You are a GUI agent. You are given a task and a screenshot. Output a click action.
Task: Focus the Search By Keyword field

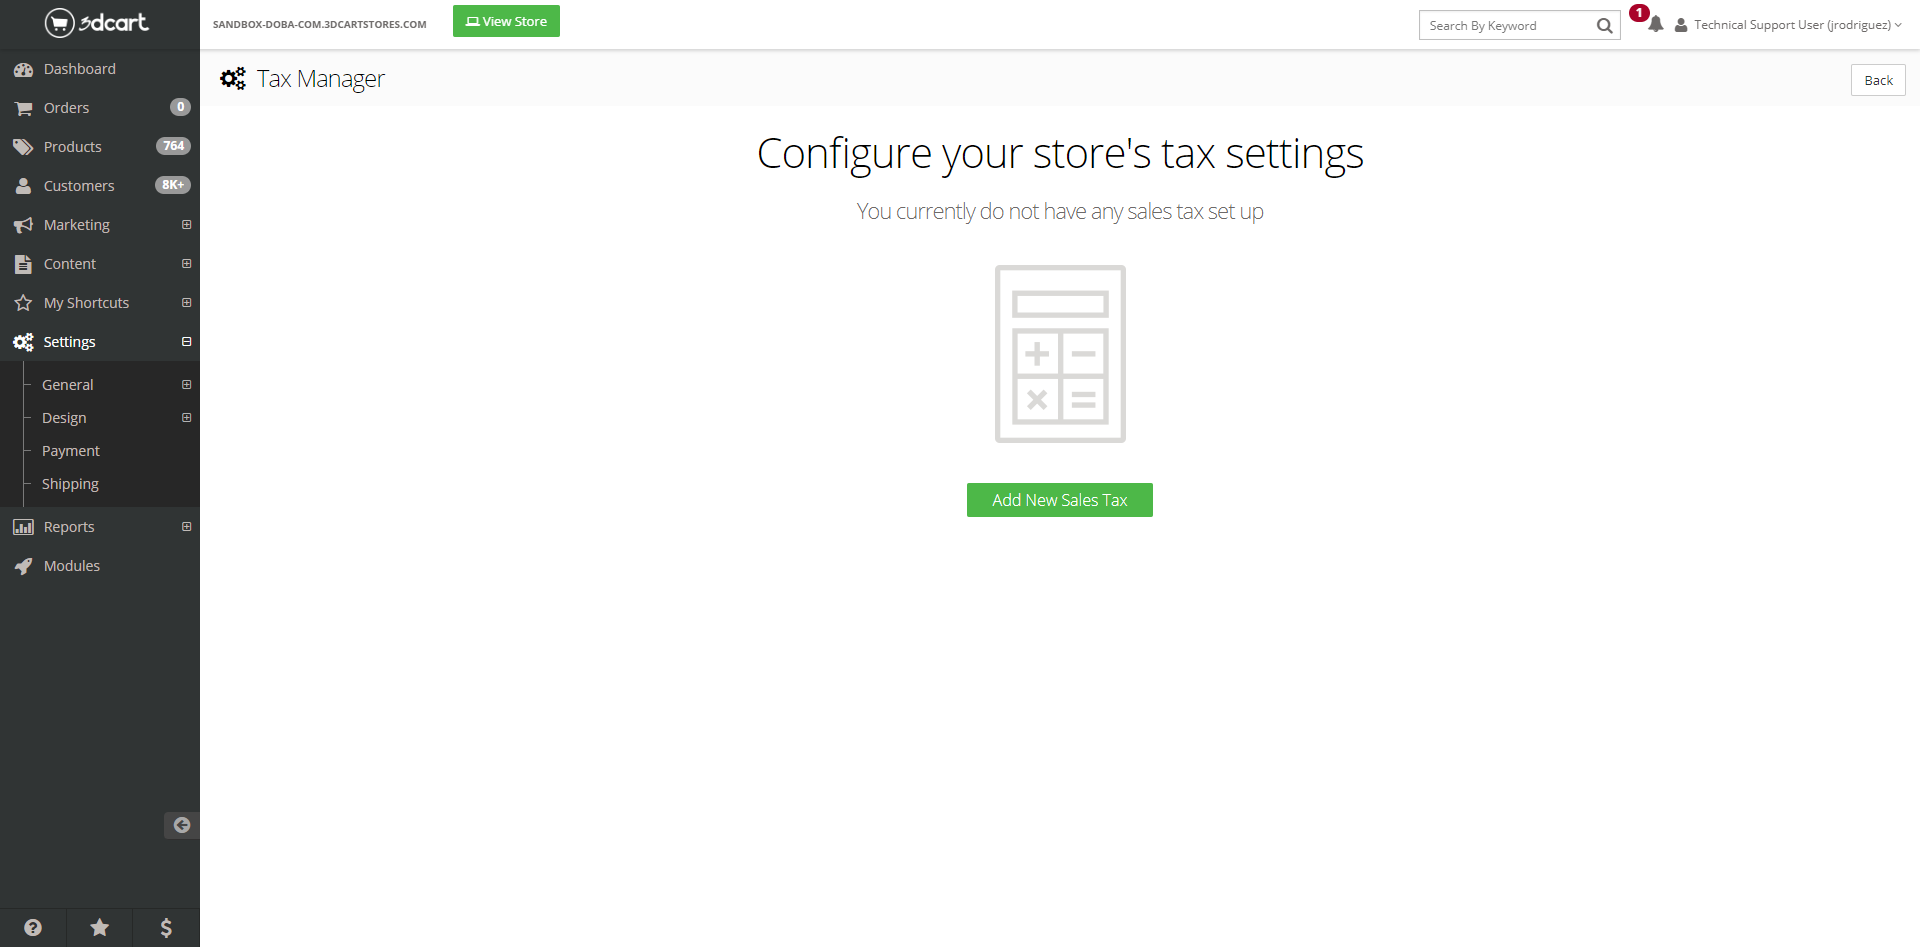coord(1507,26)
